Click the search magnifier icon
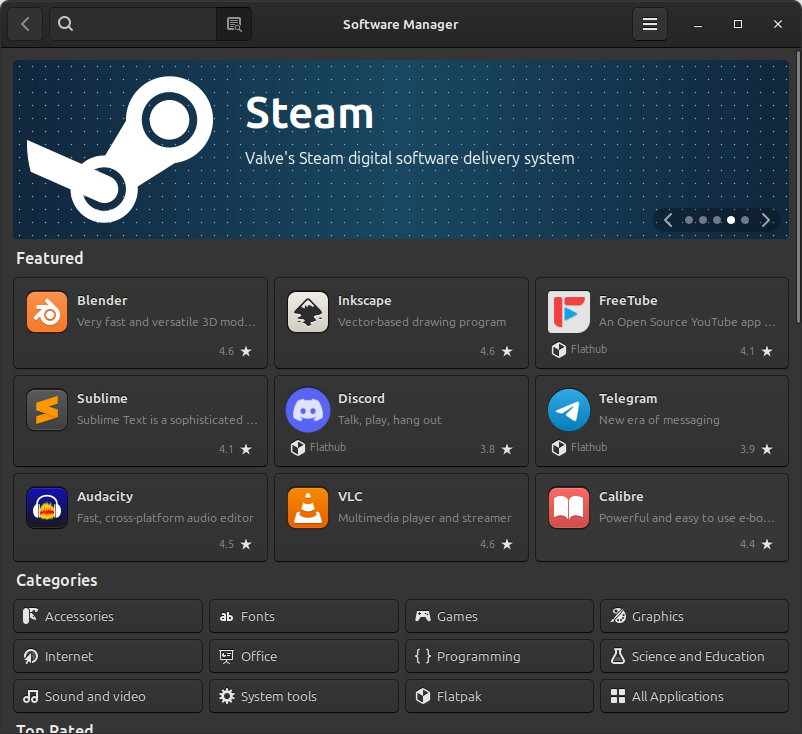Screen dimensions: 802x734 pos(65,24)
